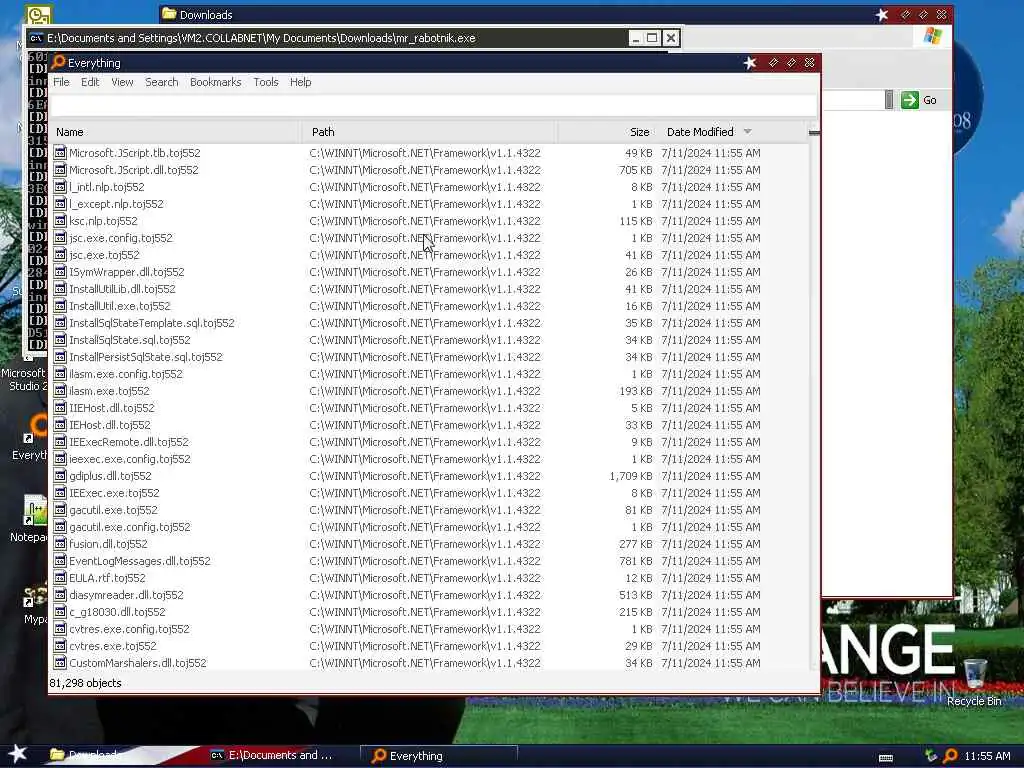
Task: Click the Date Modified sort arrow indicator
Action: pyautogui.click(x=748, y=132)
